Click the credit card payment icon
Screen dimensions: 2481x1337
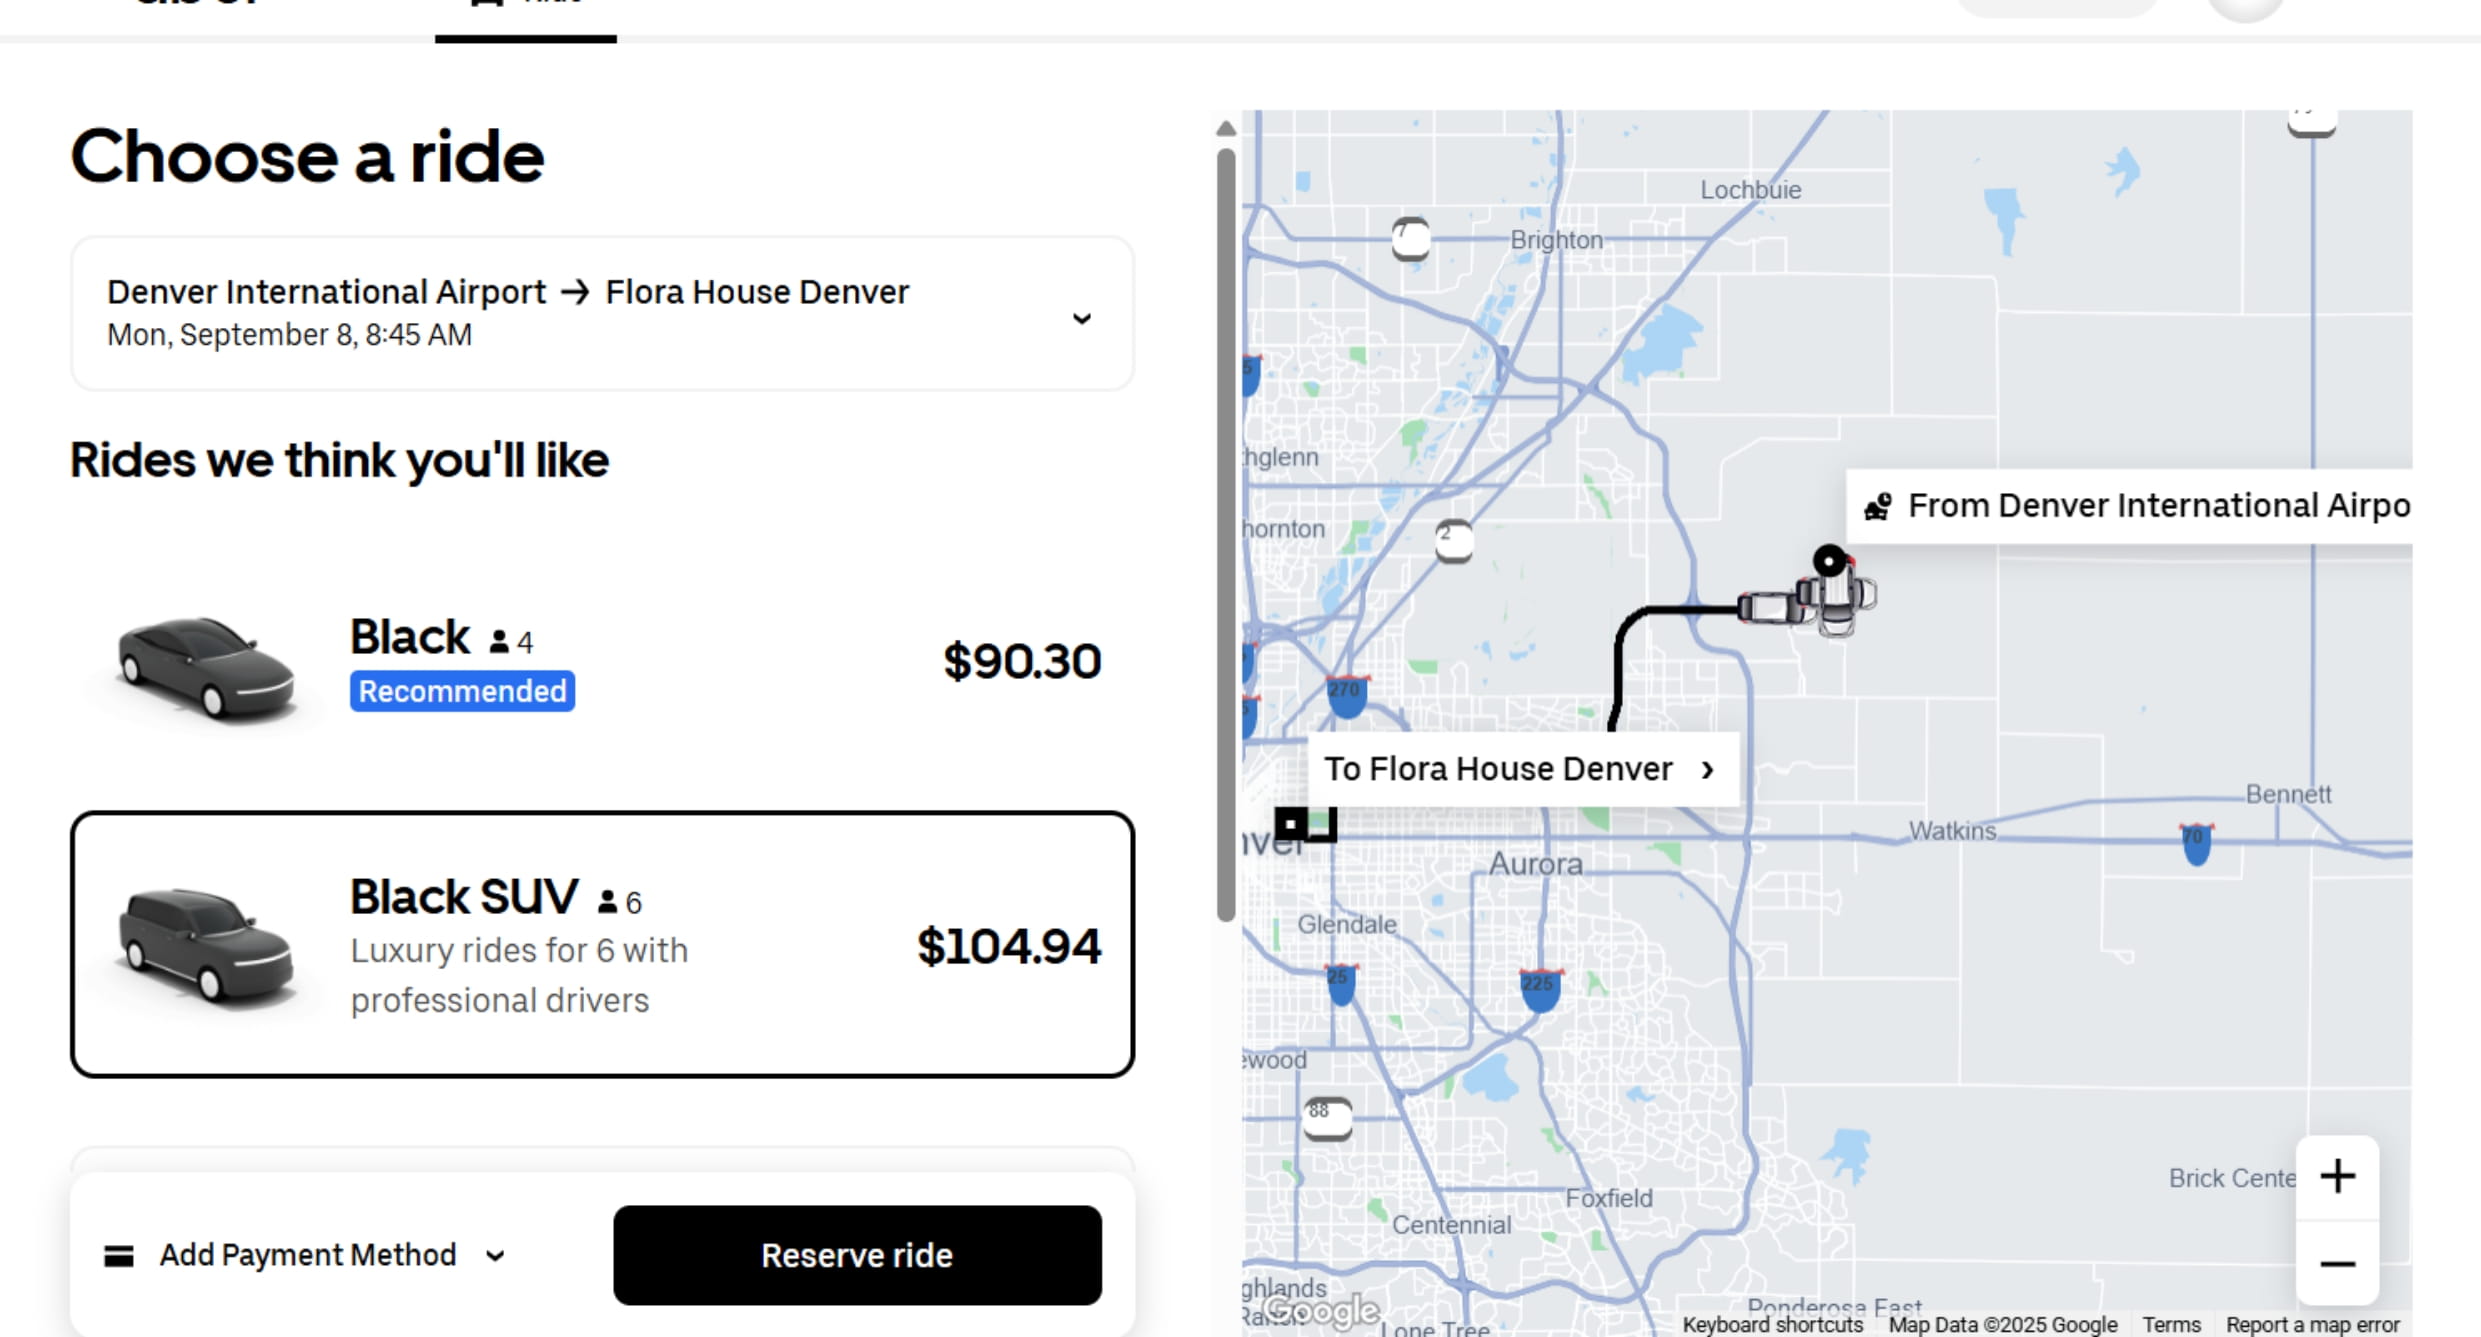tap(119, 1256)
